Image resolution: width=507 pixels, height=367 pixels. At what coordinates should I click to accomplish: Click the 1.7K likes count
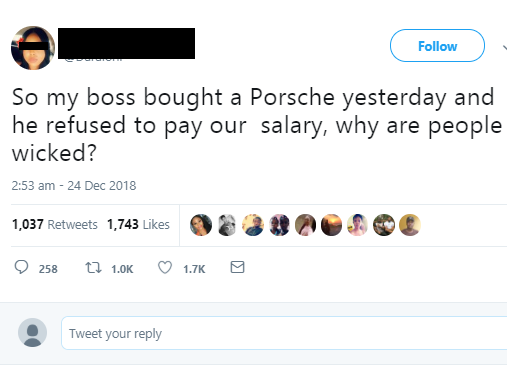tap(194, 269)
